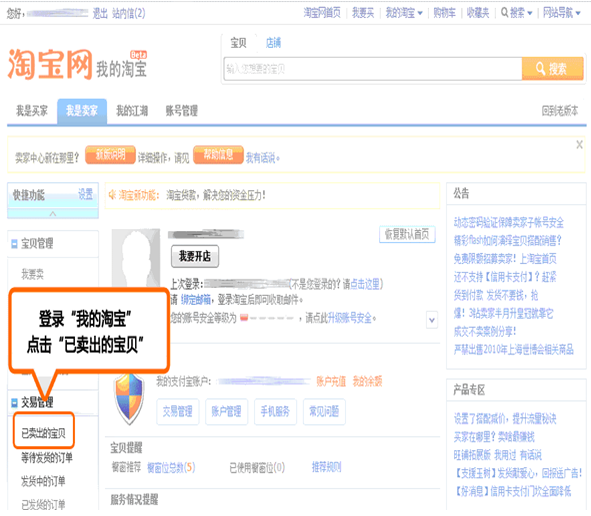The image size is (591, 516).
Task: Click 我的余额 link
Action: [367, 382]
